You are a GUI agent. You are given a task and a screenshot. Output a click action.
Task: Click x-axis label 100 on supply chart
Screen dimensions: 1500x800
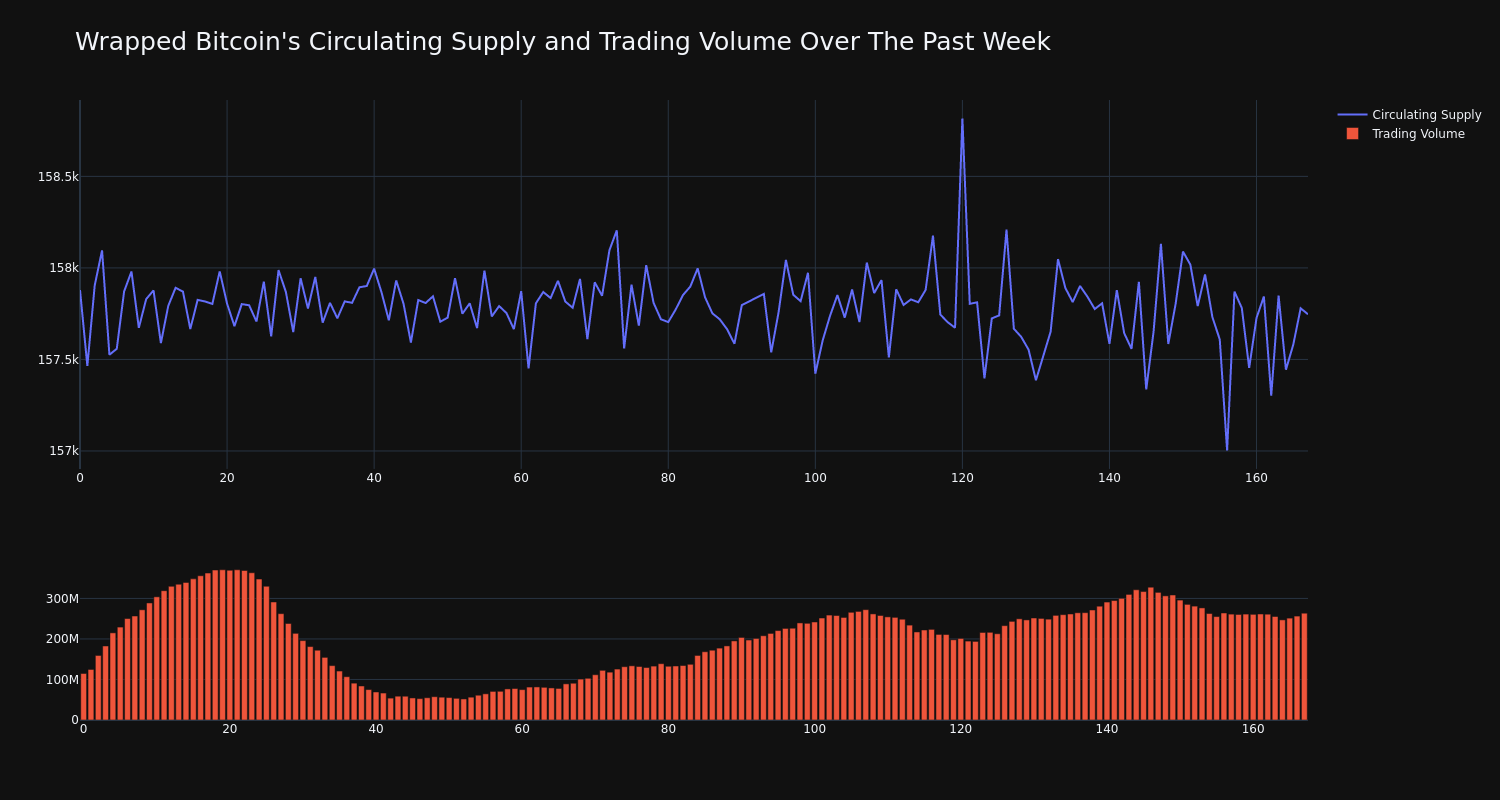[815, 478]
